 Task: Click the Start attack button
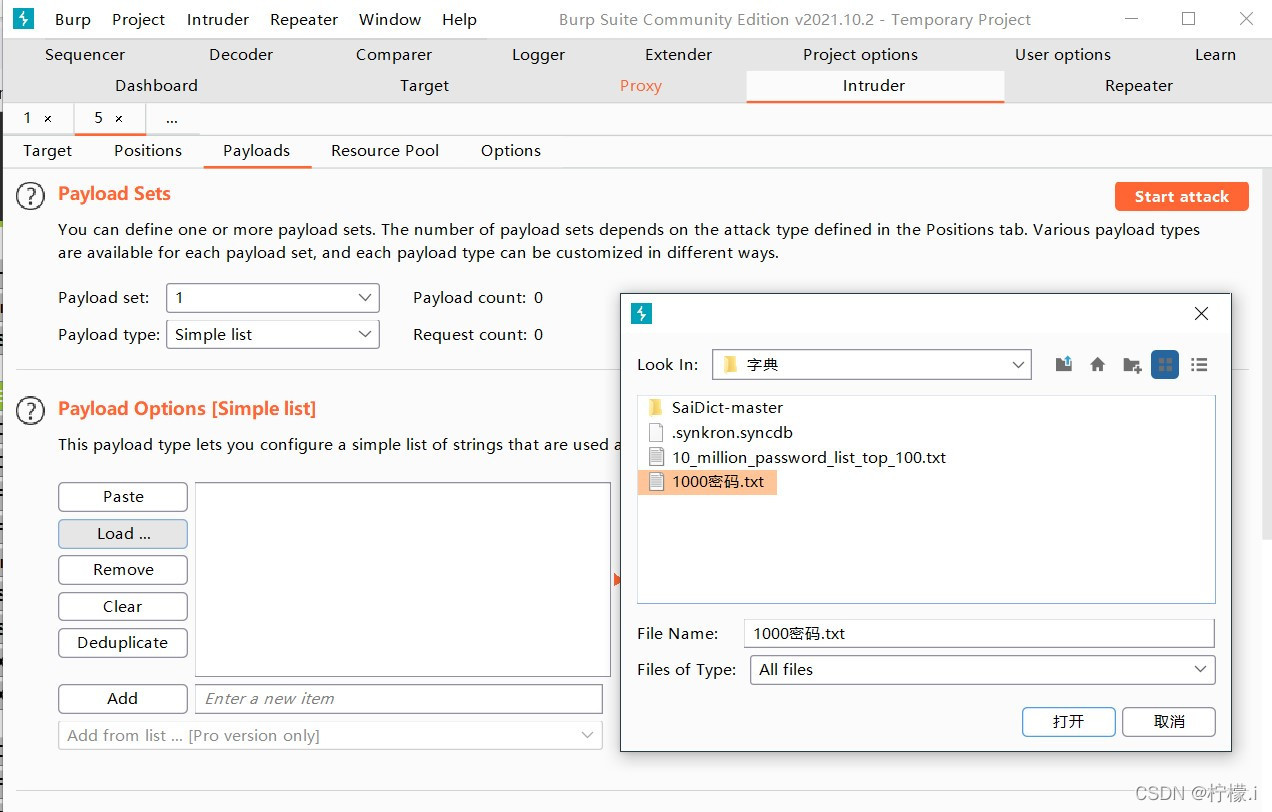point(1181,197)
